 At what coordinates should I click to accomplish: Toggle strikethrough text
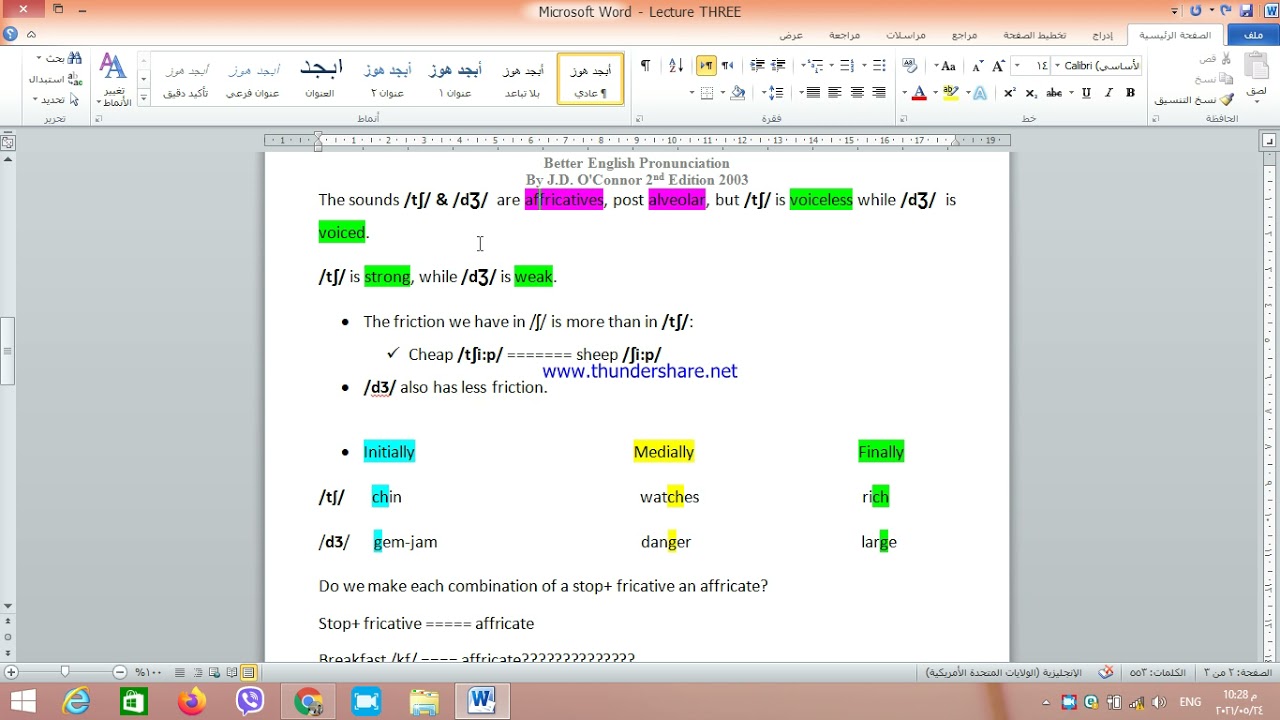click(1054, 93)
